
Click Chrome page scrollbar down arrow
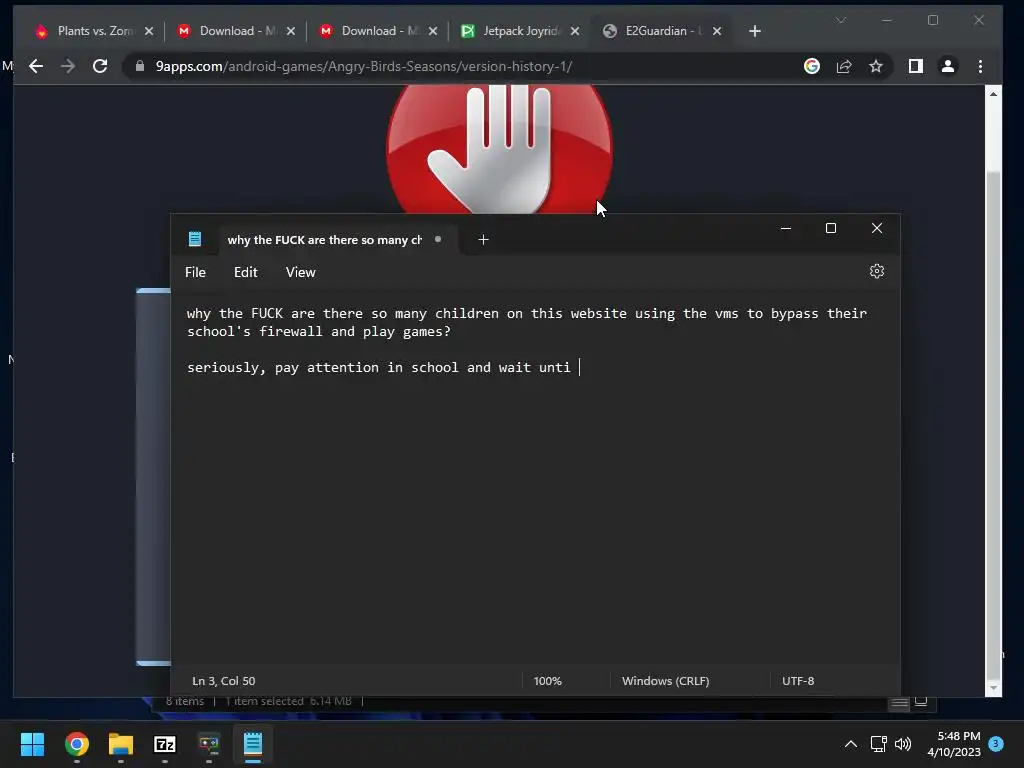[993, 688]
